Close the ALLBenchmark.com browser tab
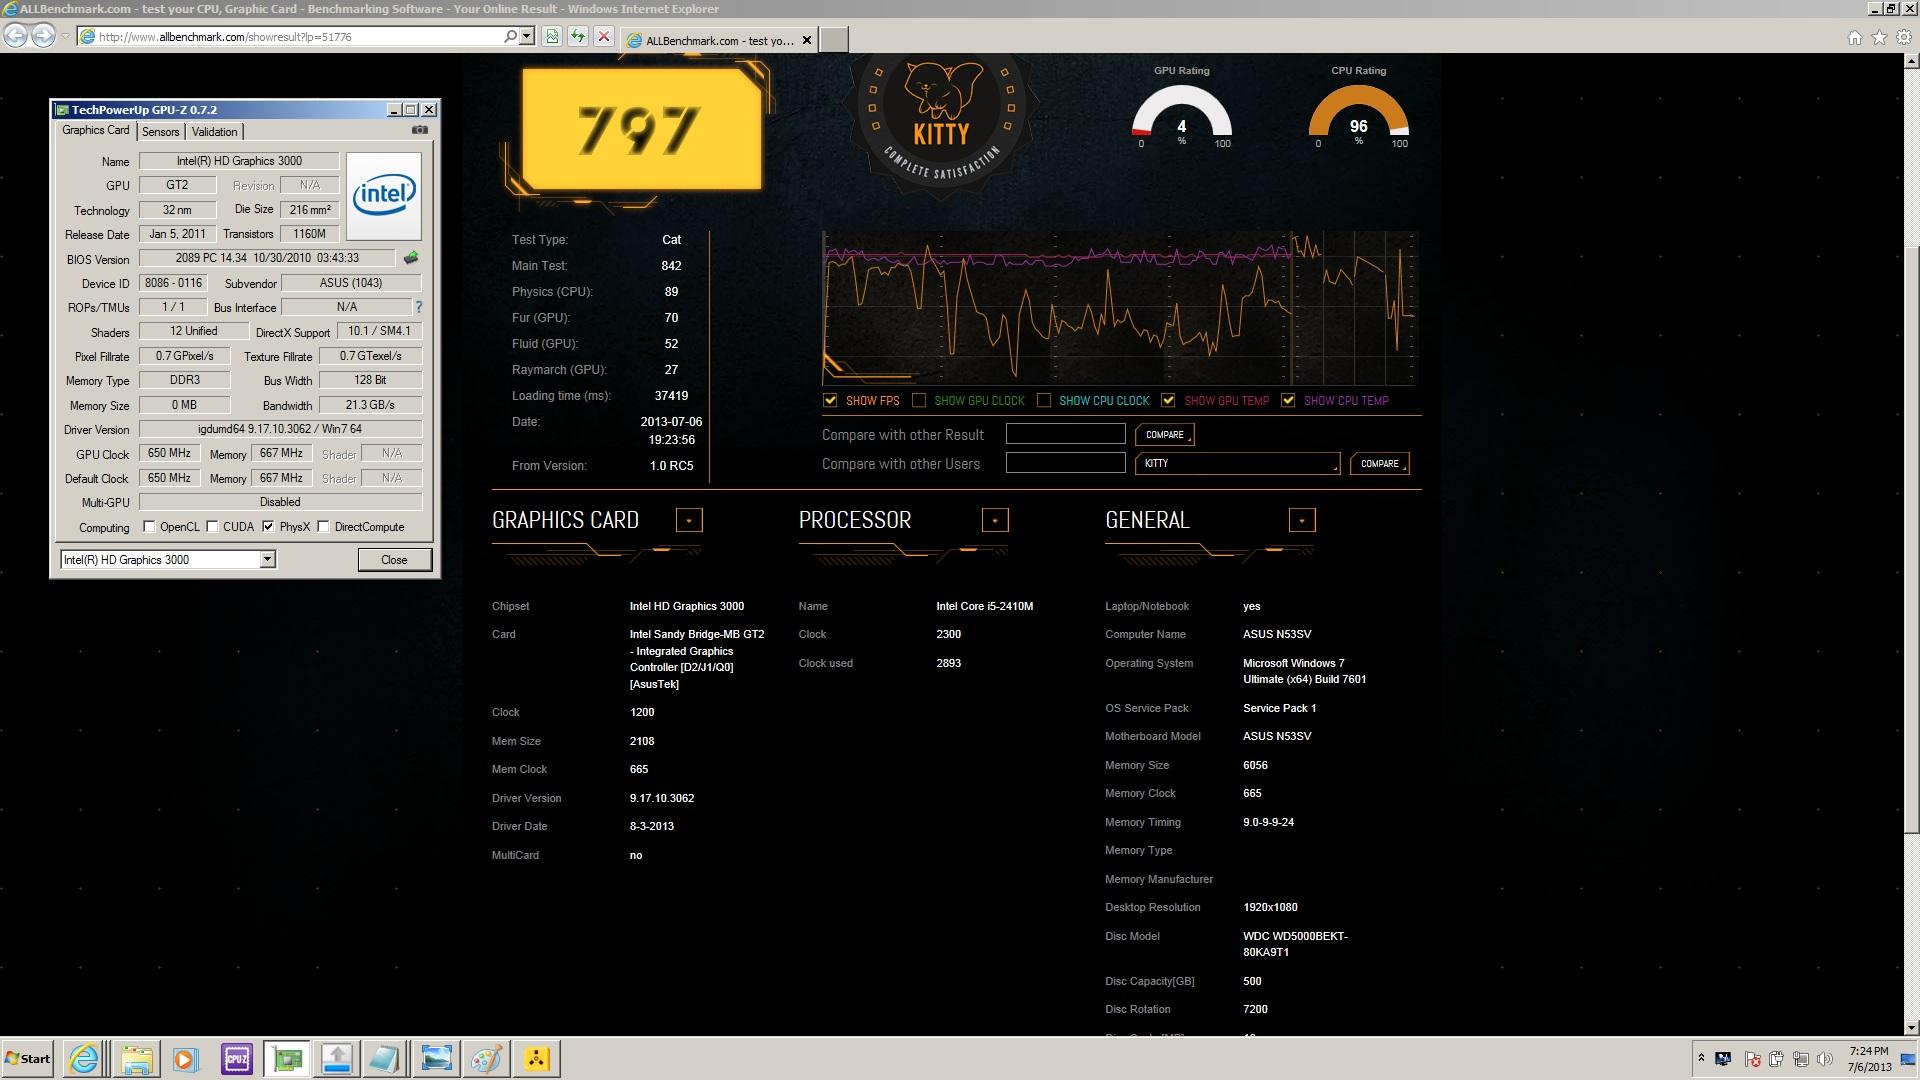1920x1080 pixels. tap(807, 40)
